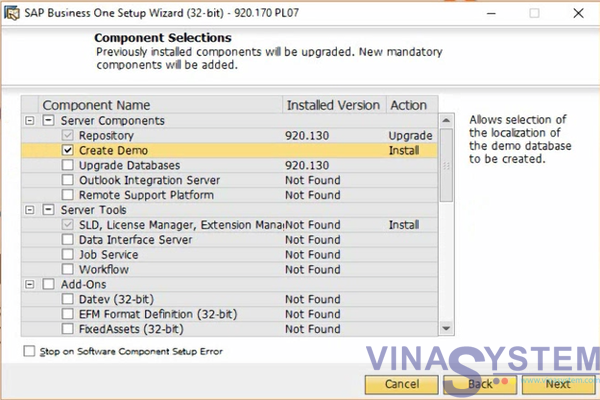Screen dimensions: 600x400
Task: Click the Cancel button
Action: click(401, 384)
